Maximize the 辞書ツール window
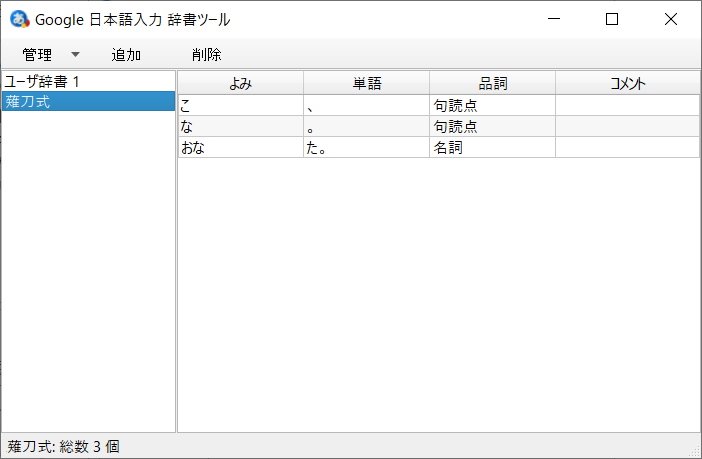Image resolution: width=702 pixels, height=459 pixels. tap(612, 19)
